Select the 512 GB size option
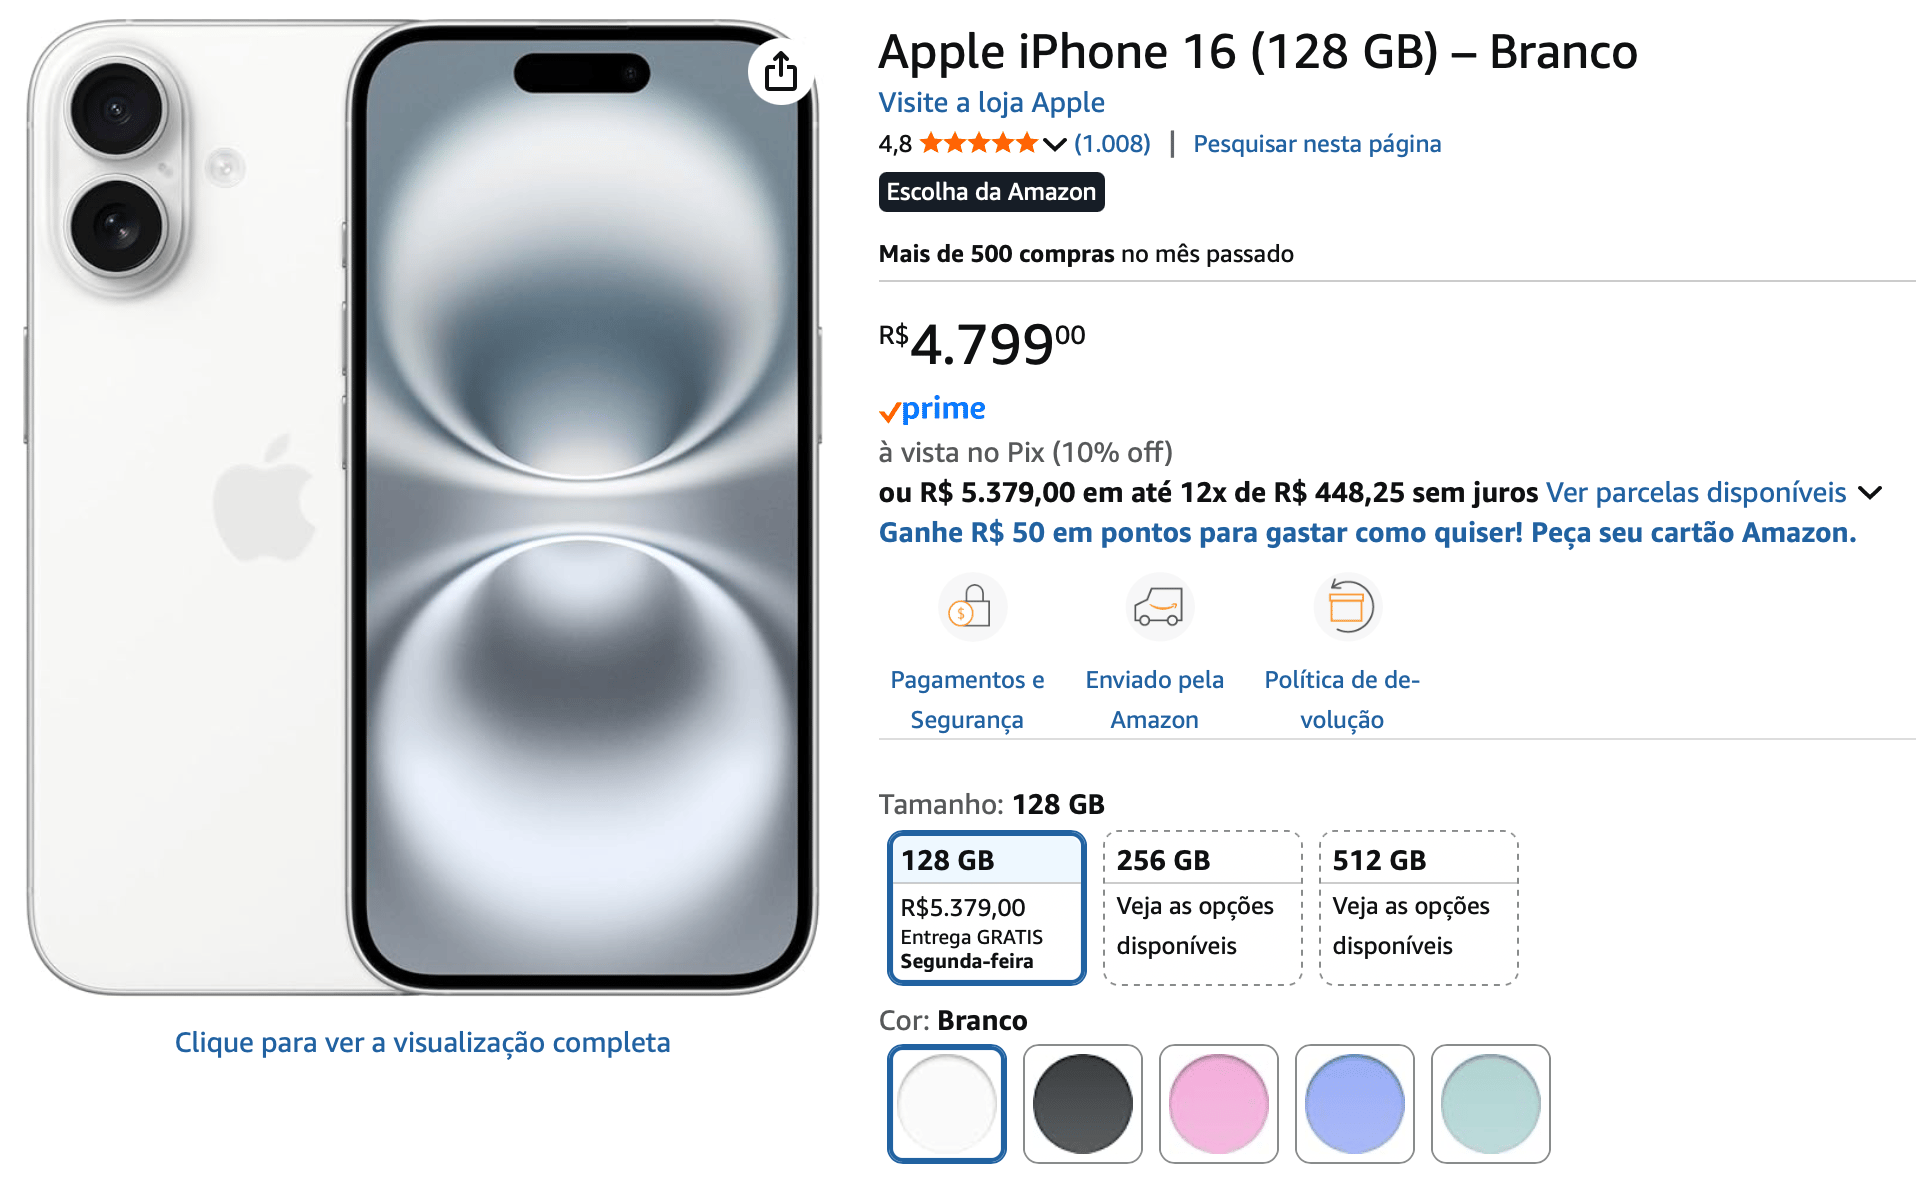 click(1418, 908)
